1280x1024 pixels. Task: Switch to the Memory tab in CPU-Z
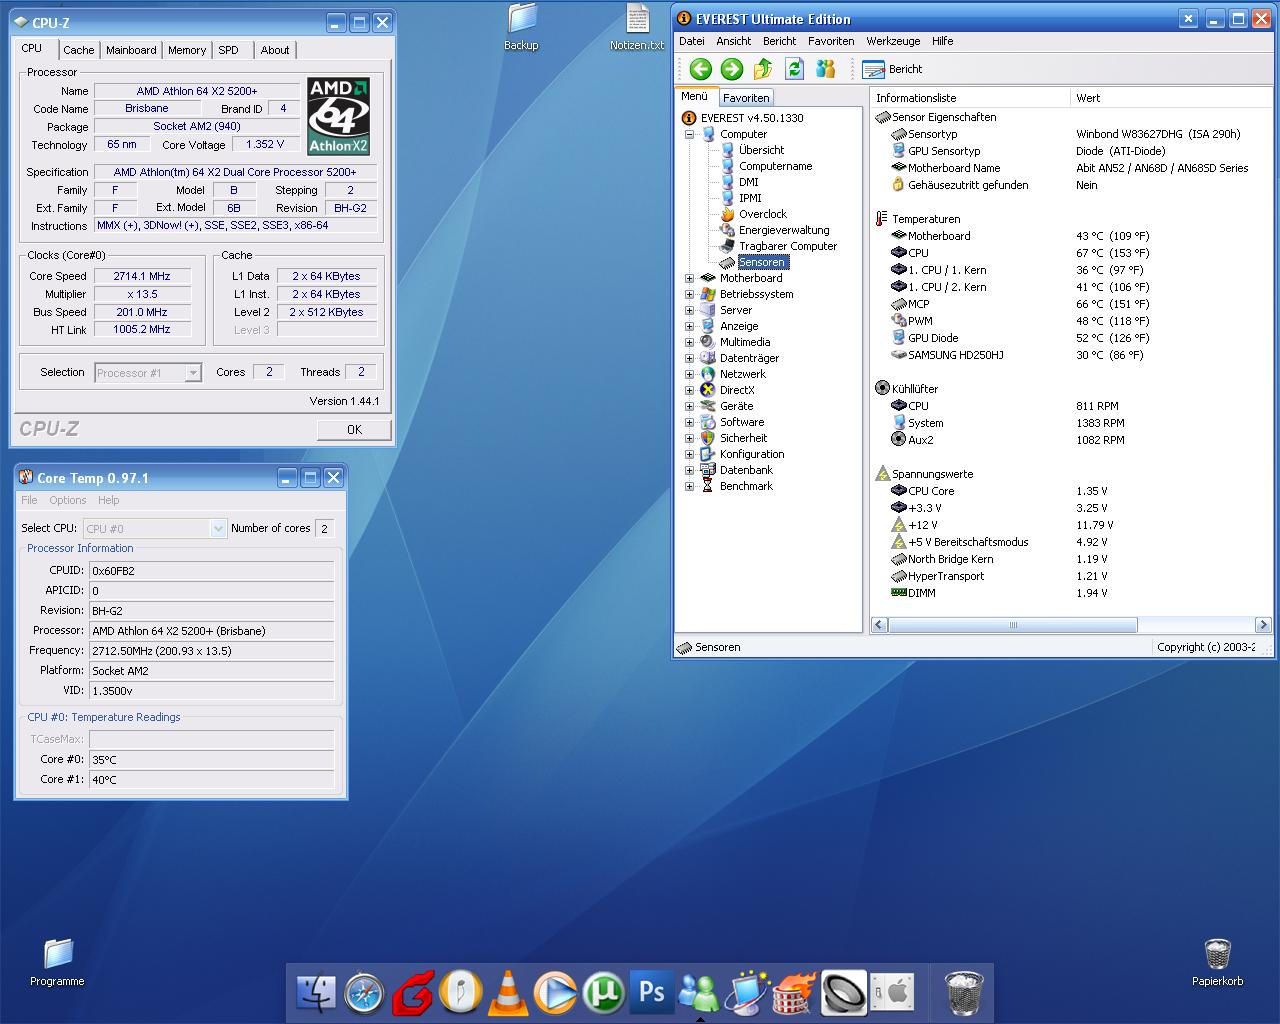click(186, 50)
